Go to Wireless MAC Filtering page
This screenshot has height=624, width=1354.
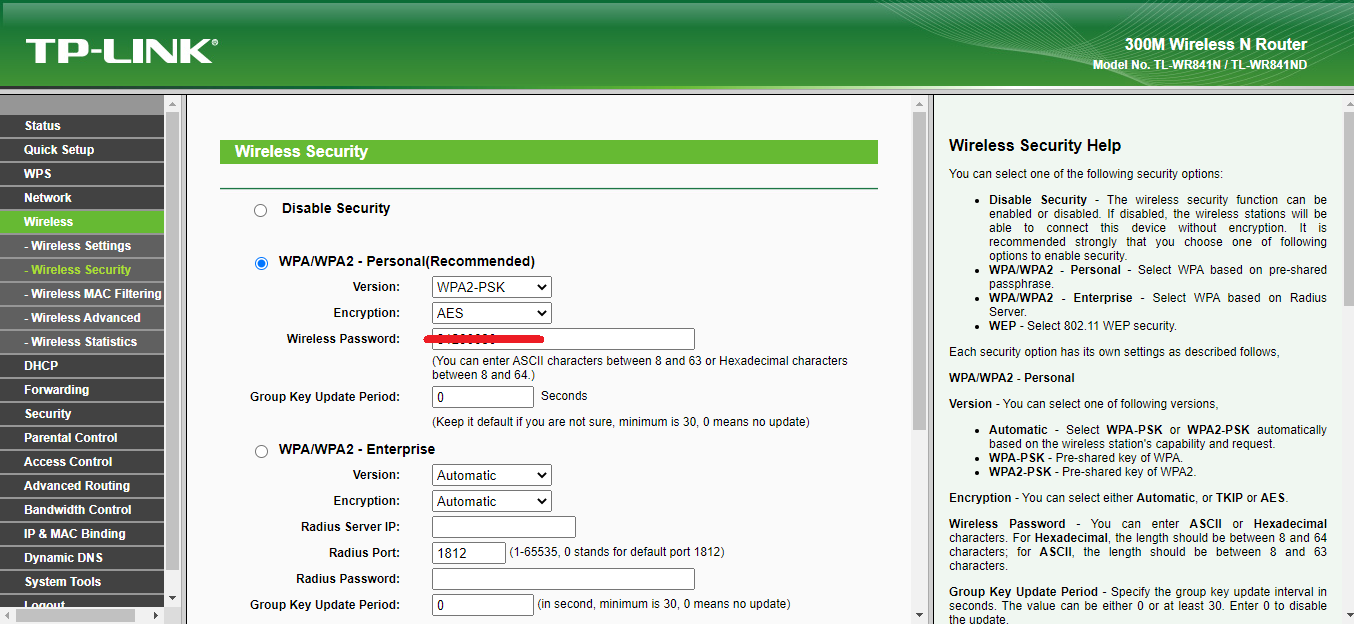[x=95, y=294]
